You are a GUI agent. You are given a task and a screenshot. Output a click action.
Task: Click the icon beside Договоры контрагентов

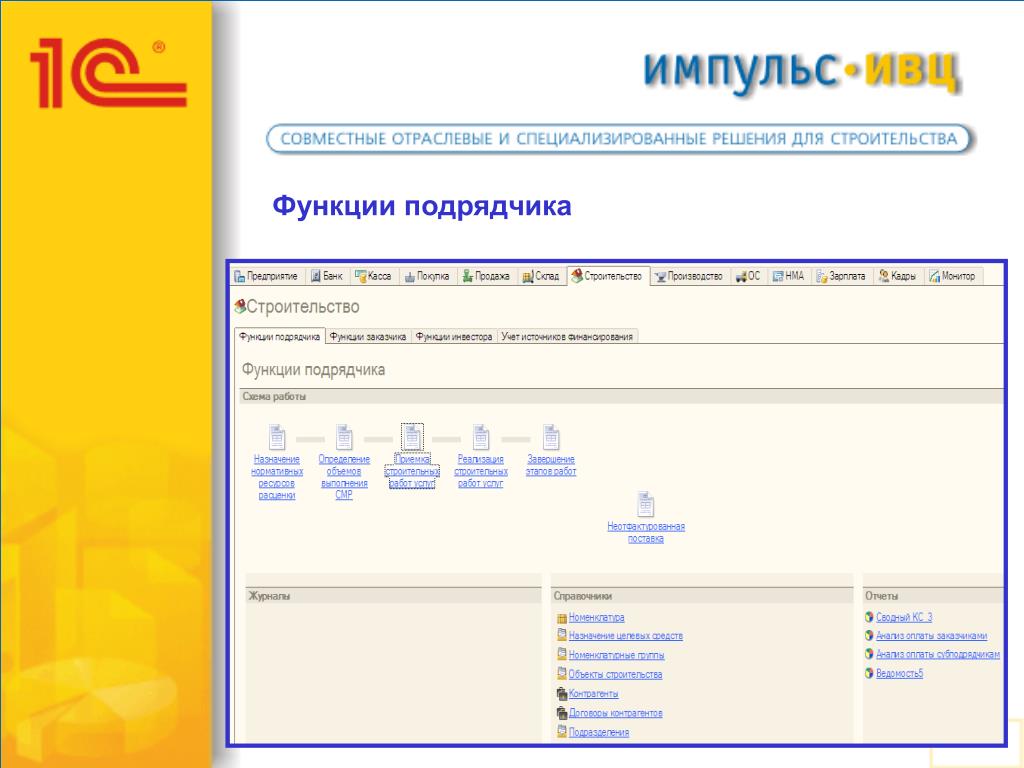click(562, 712)
